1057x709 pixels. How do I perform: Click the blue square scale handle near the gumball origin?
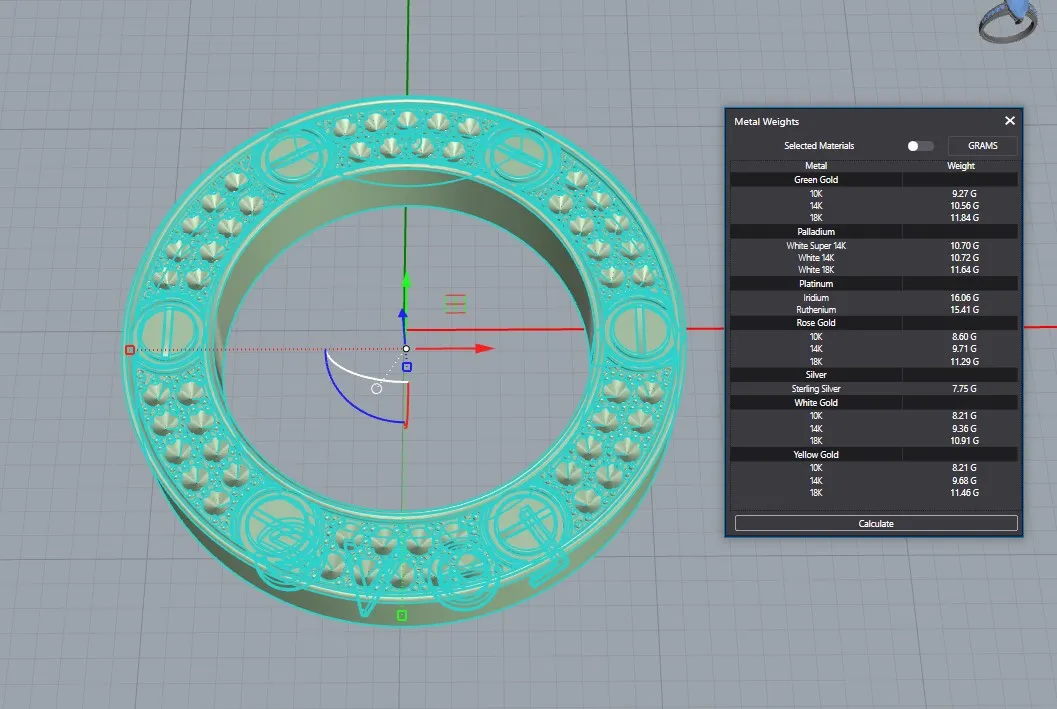[407, 367]
